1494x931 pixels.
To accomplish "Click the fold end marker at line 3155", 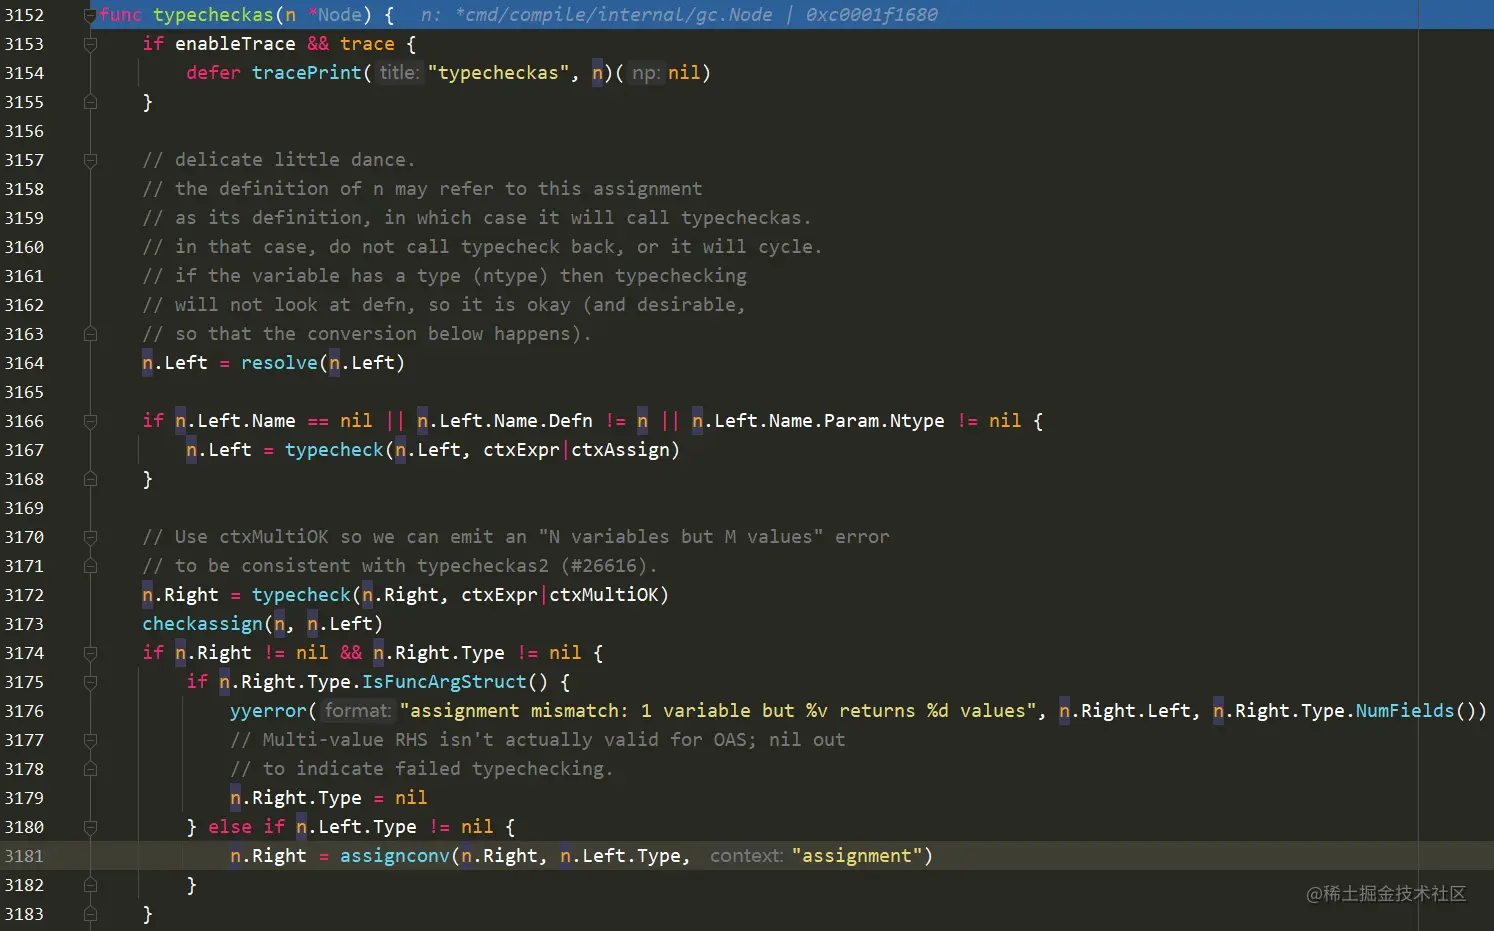I will pos(90,102).
